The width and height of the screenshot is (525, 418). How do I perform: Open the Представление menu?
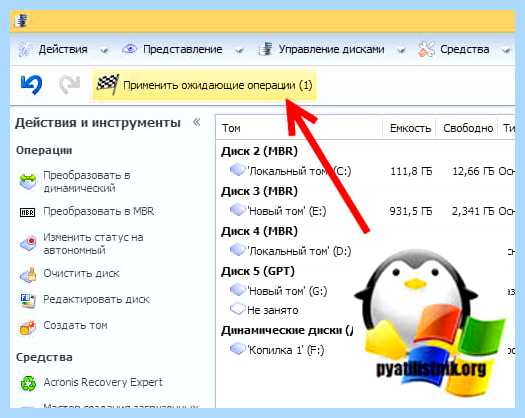click(183, 50)
